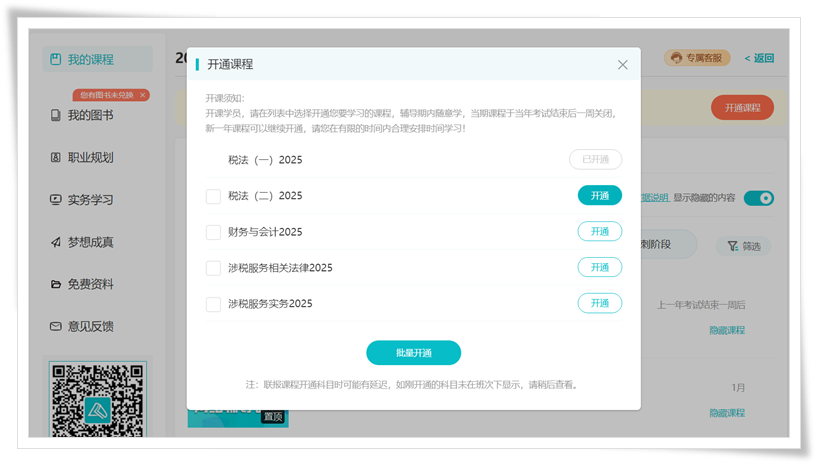Click the 意见反馈 envelope icon

point(56,327)
